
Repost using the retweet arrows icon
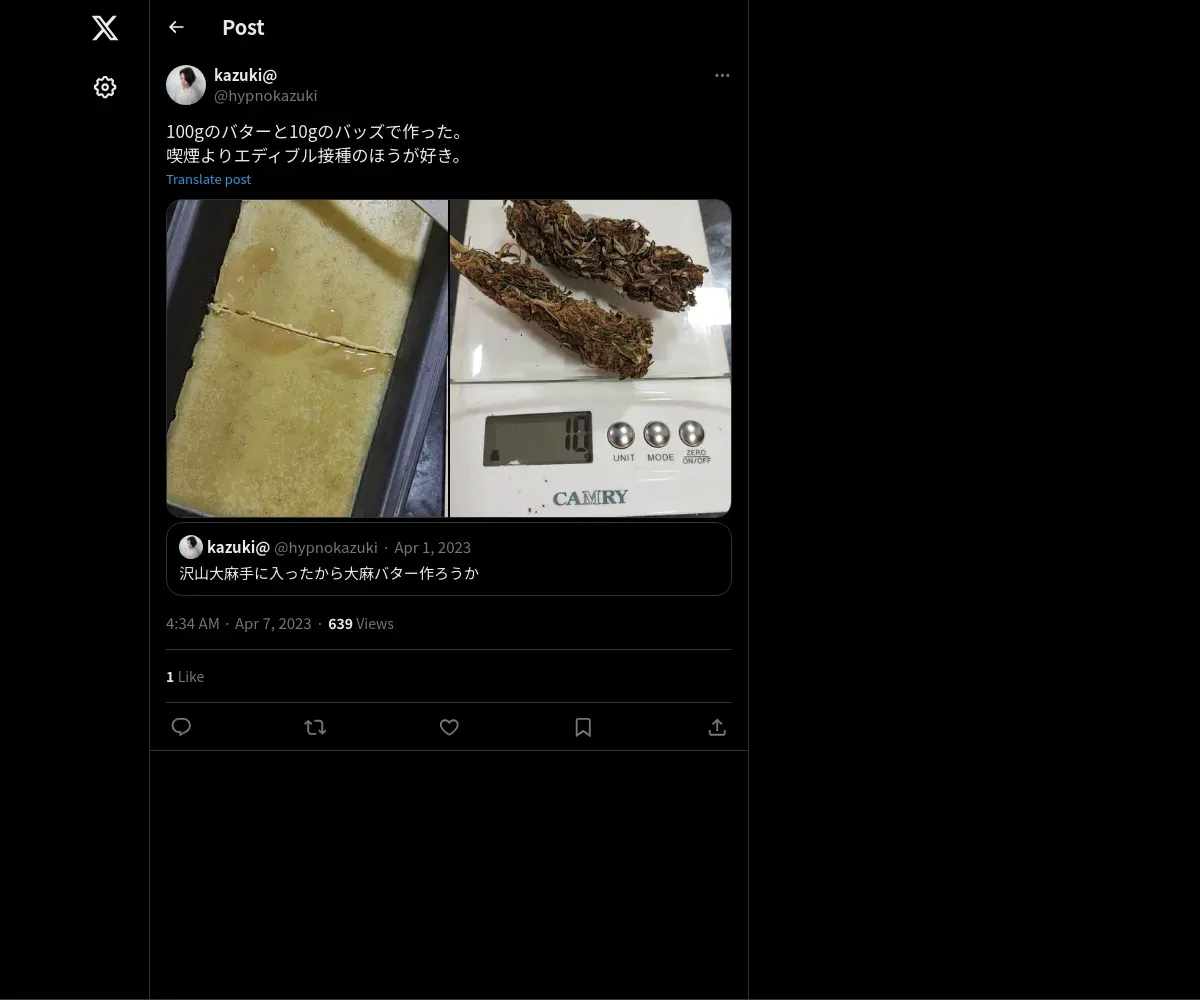[x=315, y=727]
